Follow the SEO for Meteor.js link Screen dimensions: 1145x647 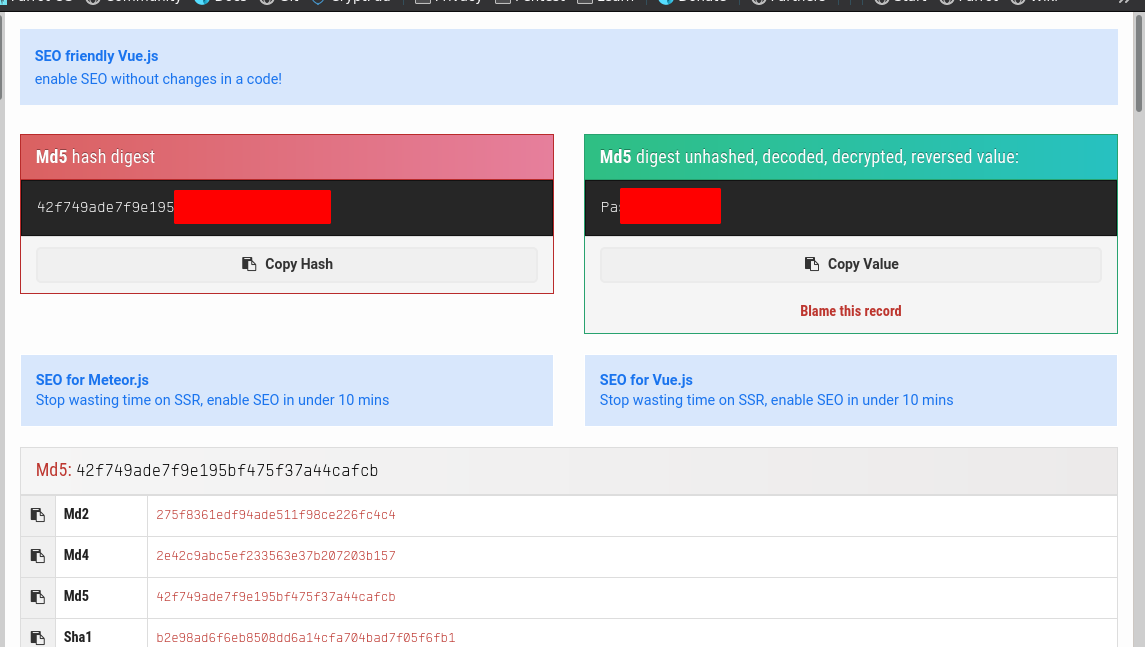pyautogui.click(x=92, y=380)
